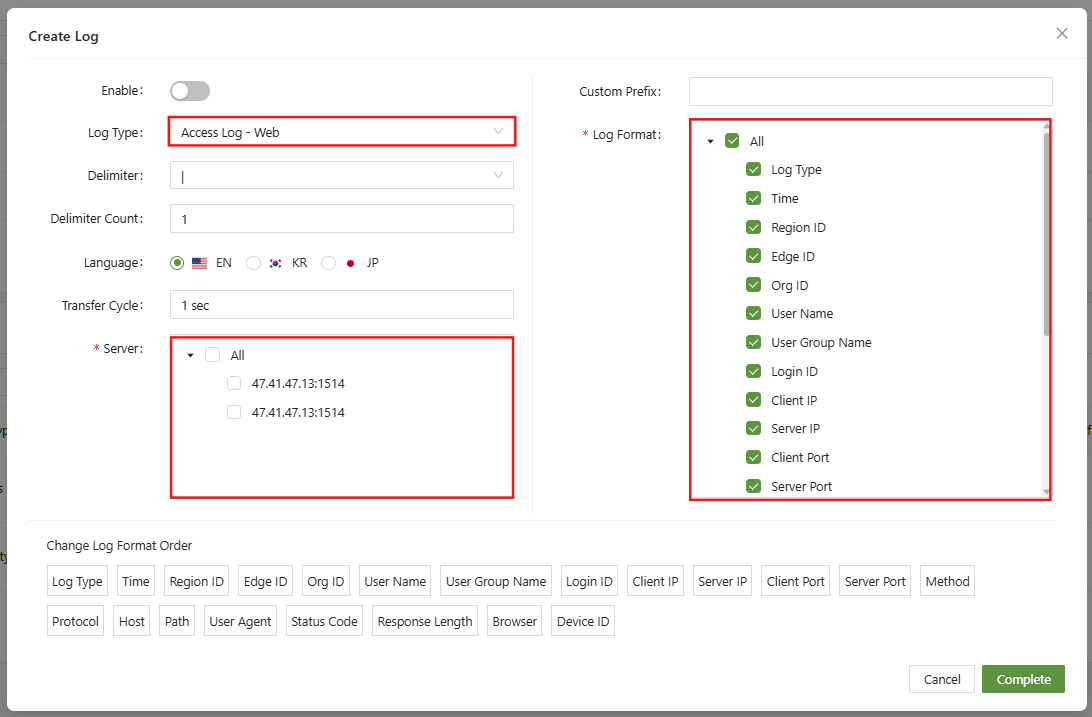The width and height of the screenshot is (1092, 717).
Task: Check the first 47.41.47.13:1514 server checkbox
Action: point(234,383)
